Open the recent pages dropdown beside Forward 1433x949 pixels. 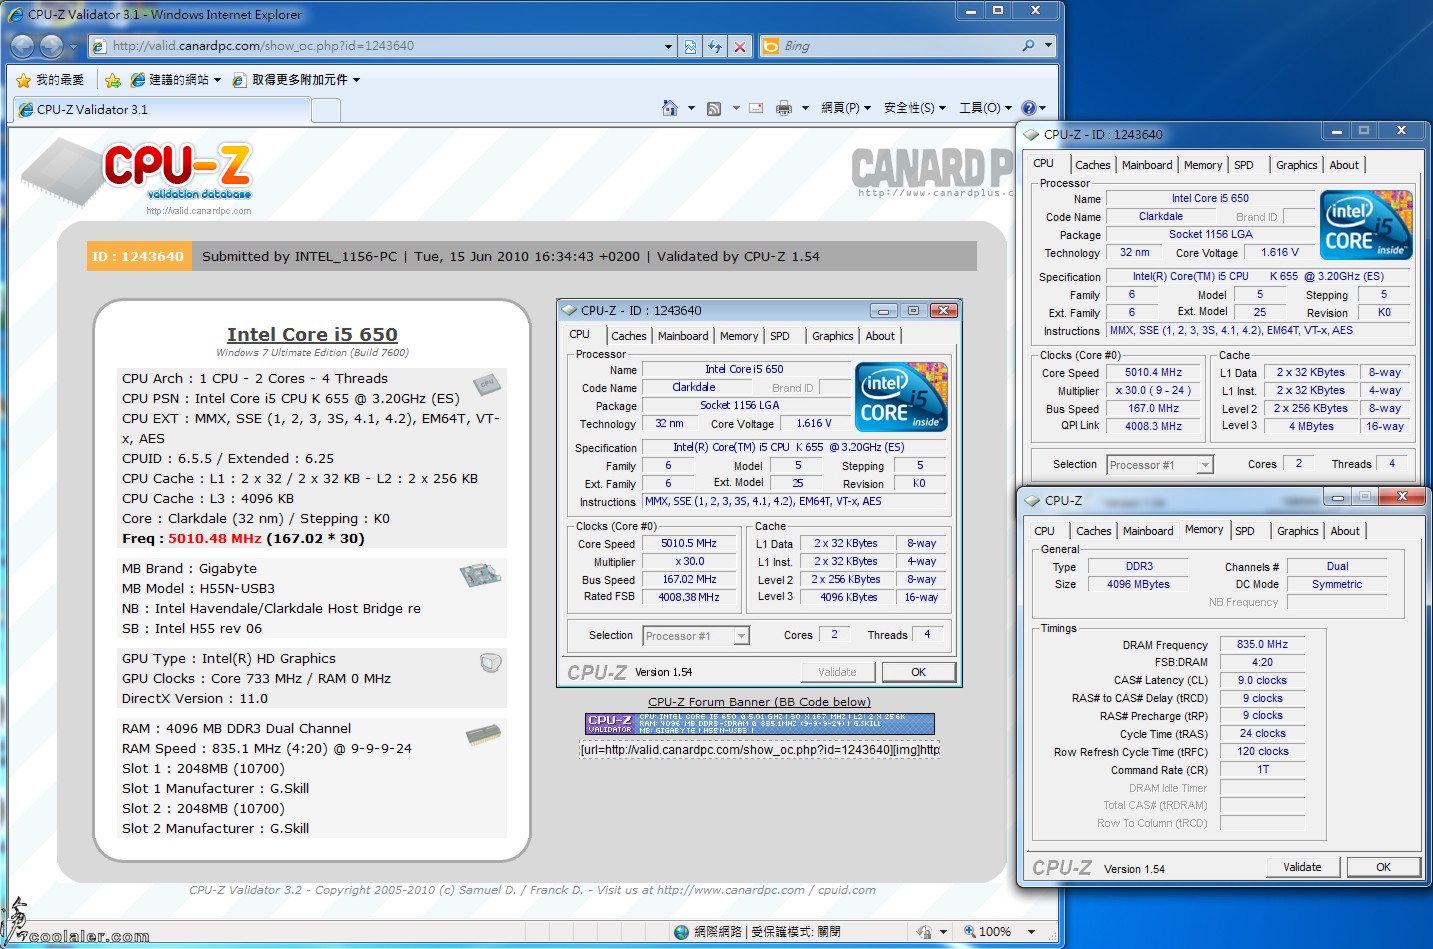(73, 46)
